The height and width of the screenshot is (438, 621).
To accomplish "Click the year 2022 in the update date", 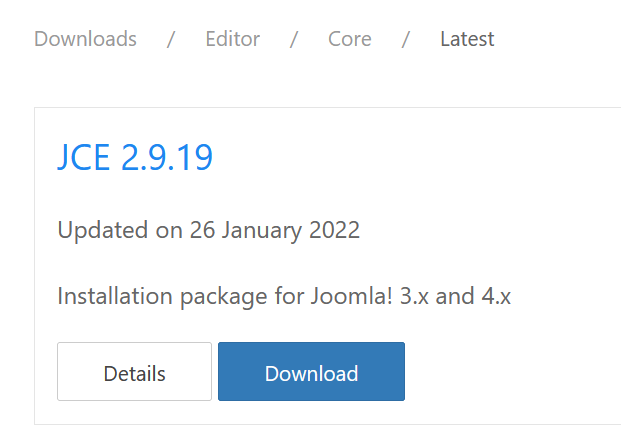I will point(334,230).
